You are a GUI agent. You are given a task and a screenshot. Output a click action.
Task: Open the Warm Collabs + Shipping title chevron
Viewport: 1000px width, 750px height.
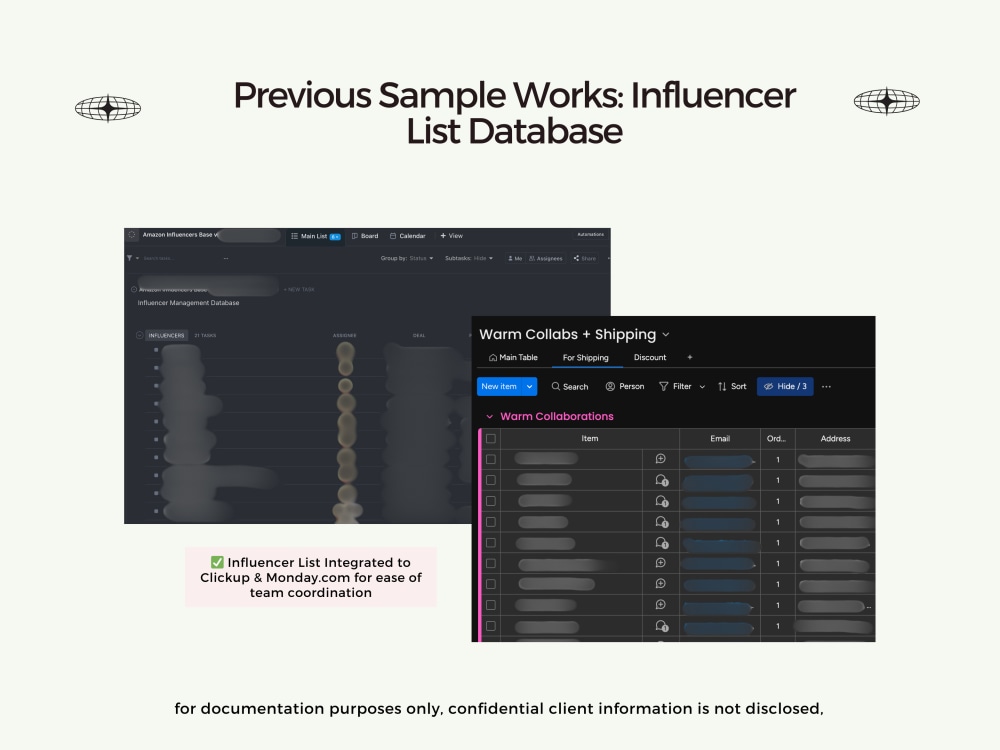pos(666,334)
